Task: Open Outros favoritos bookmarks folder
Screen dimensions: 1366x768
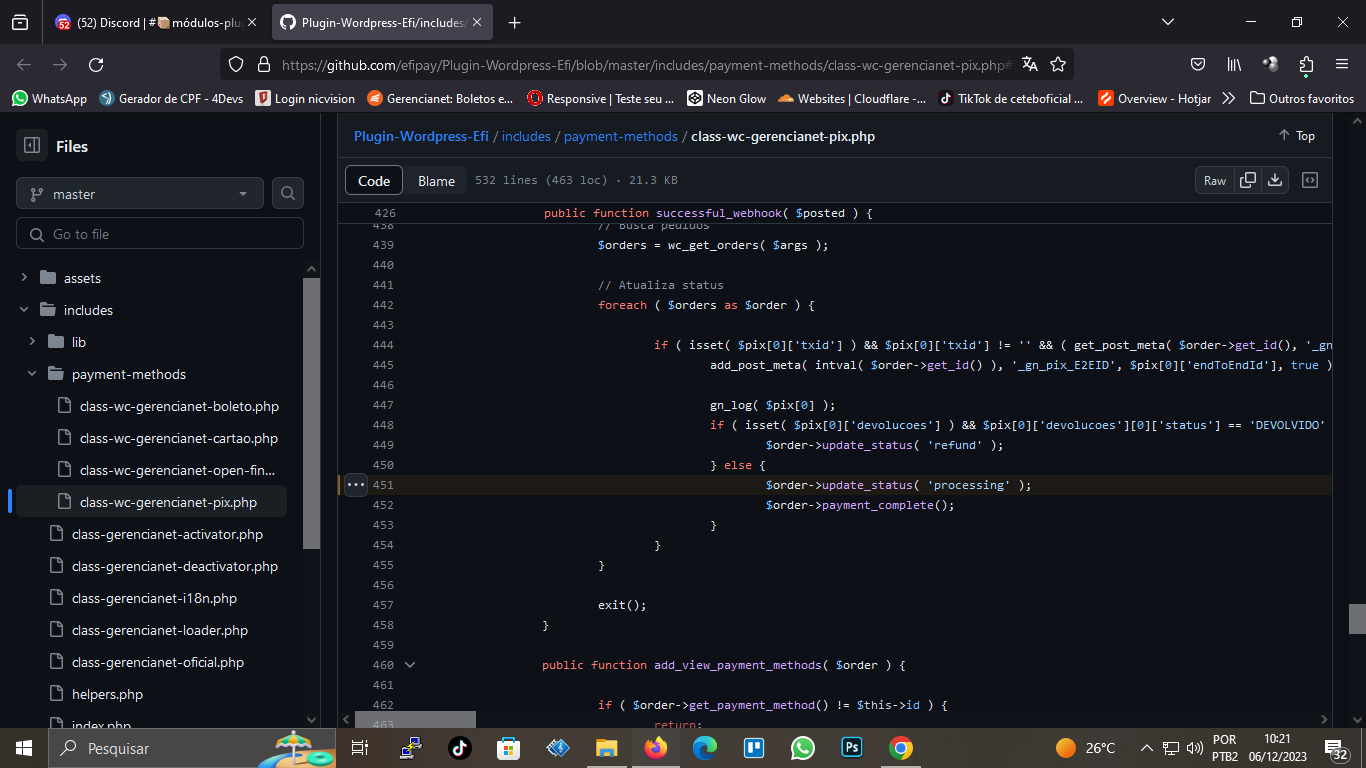Action: 1301,98
